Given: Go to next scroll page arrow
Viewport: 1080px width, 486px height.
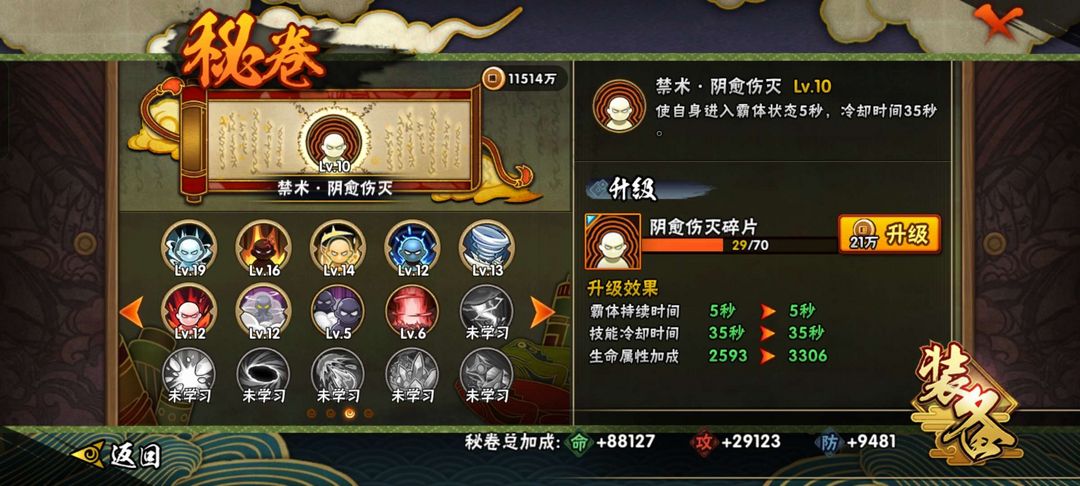Looking at the screenshot, I should 542,312.
